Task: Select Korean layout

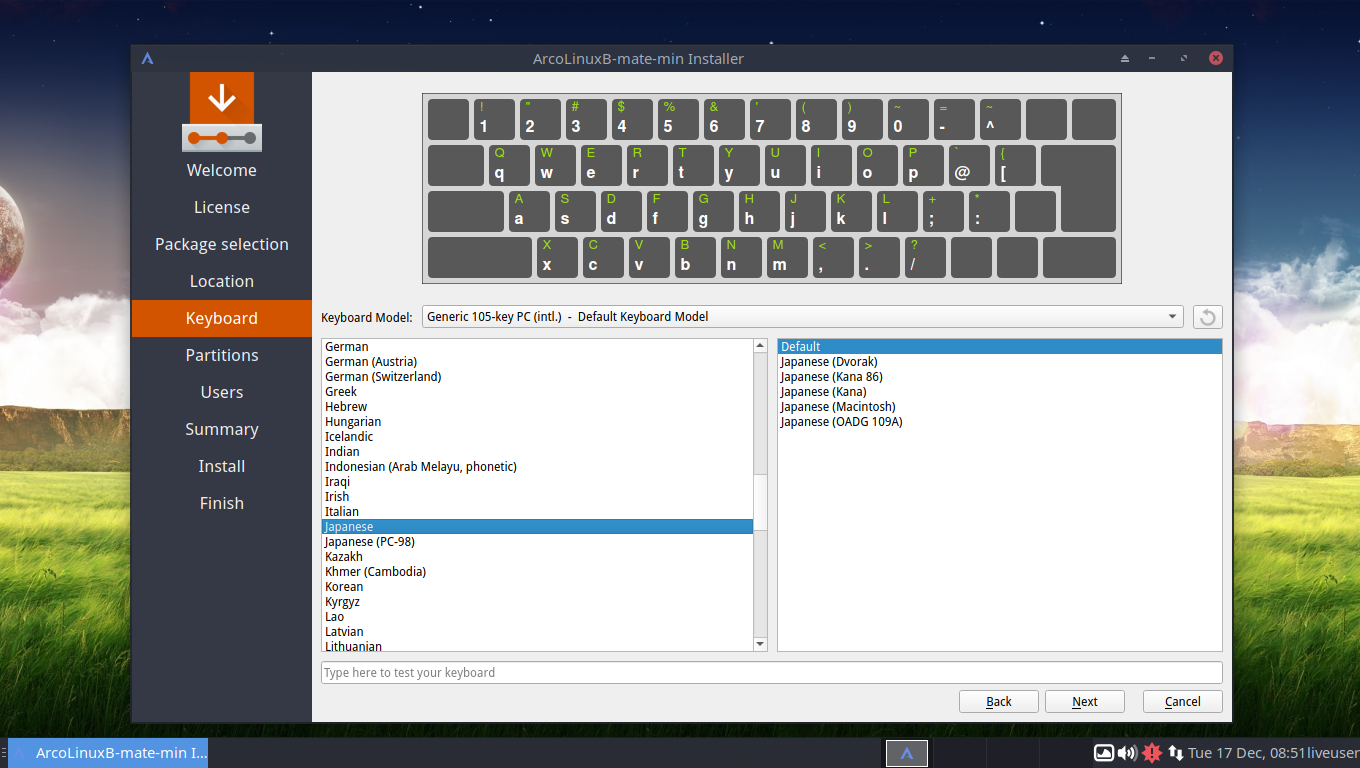Action: pyautogui.click(x=537, y=587)
